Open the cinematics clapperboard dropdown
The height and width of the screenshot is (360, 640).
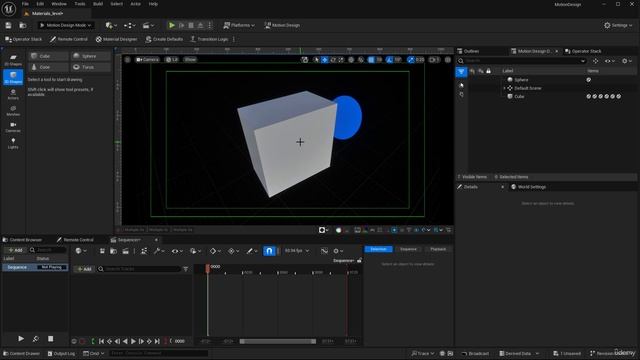coord(148,25)
